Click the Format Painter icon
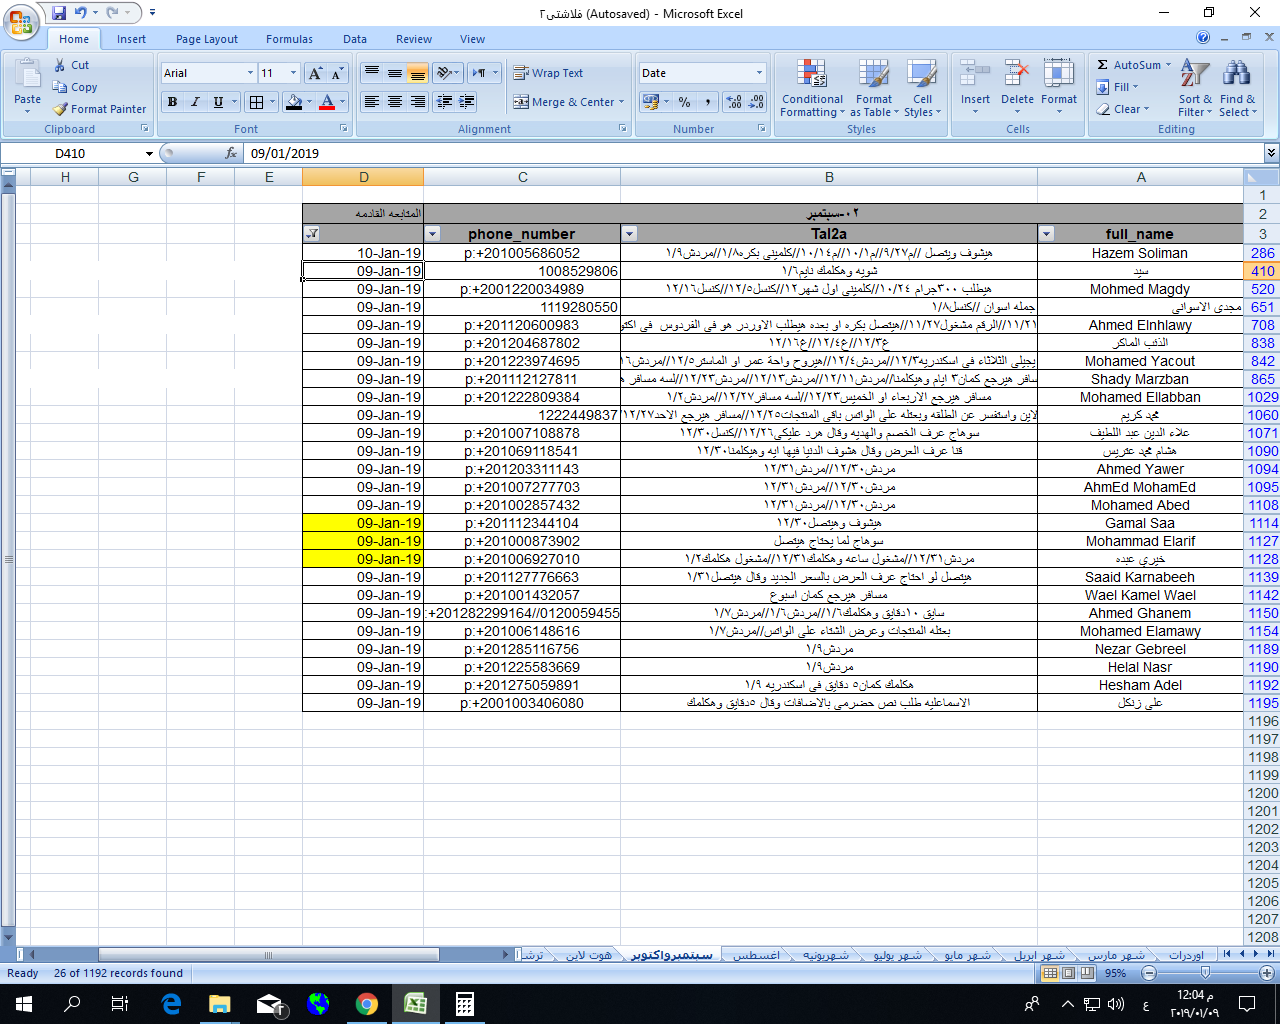1280x1024 pixels. coord(62,109)
